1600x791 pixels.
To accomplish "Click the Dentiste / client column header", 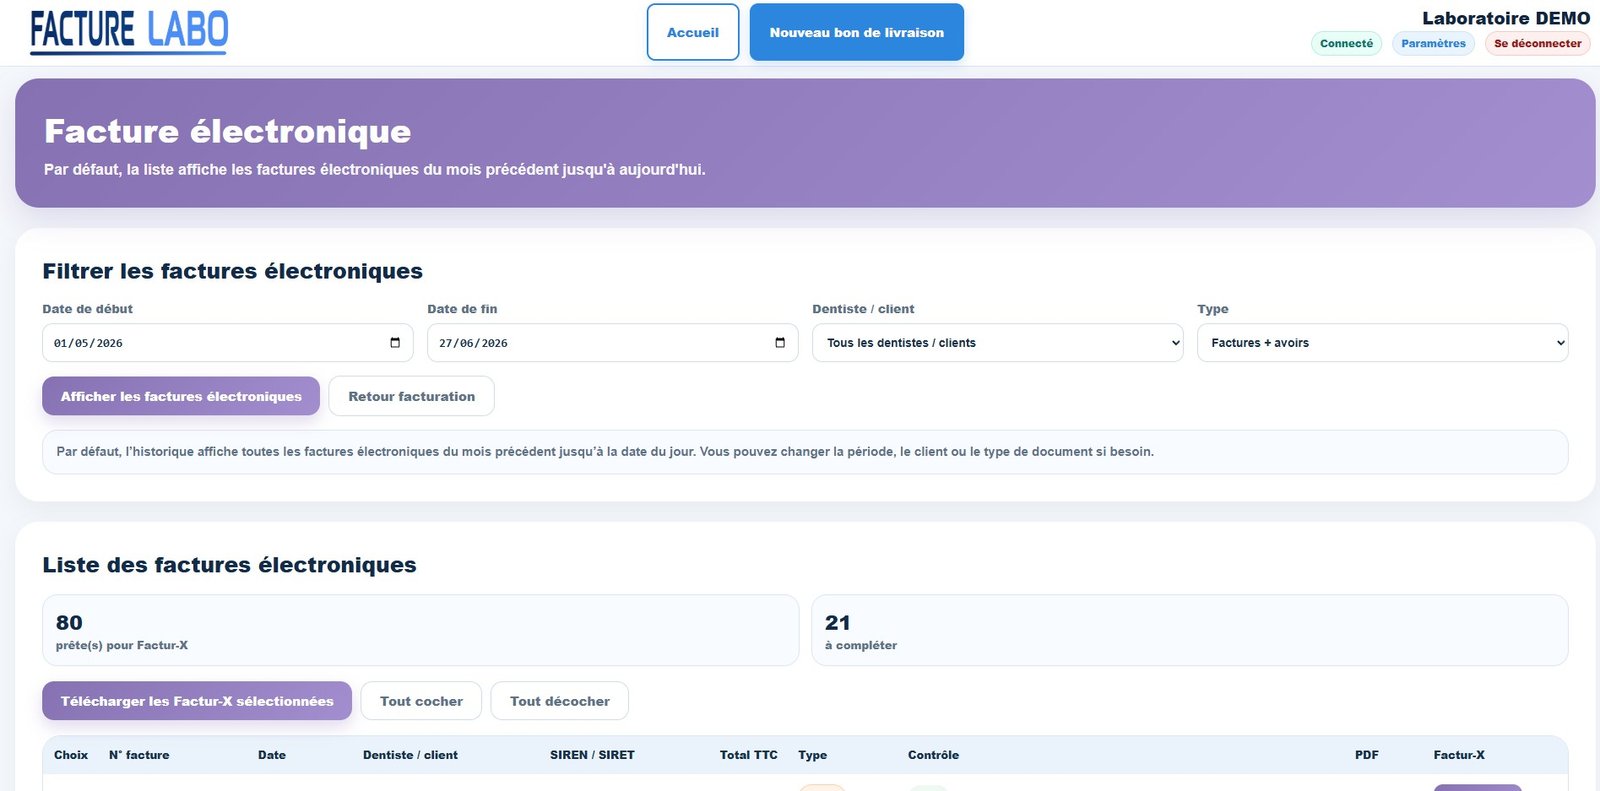I will click(x=410, y=755).
